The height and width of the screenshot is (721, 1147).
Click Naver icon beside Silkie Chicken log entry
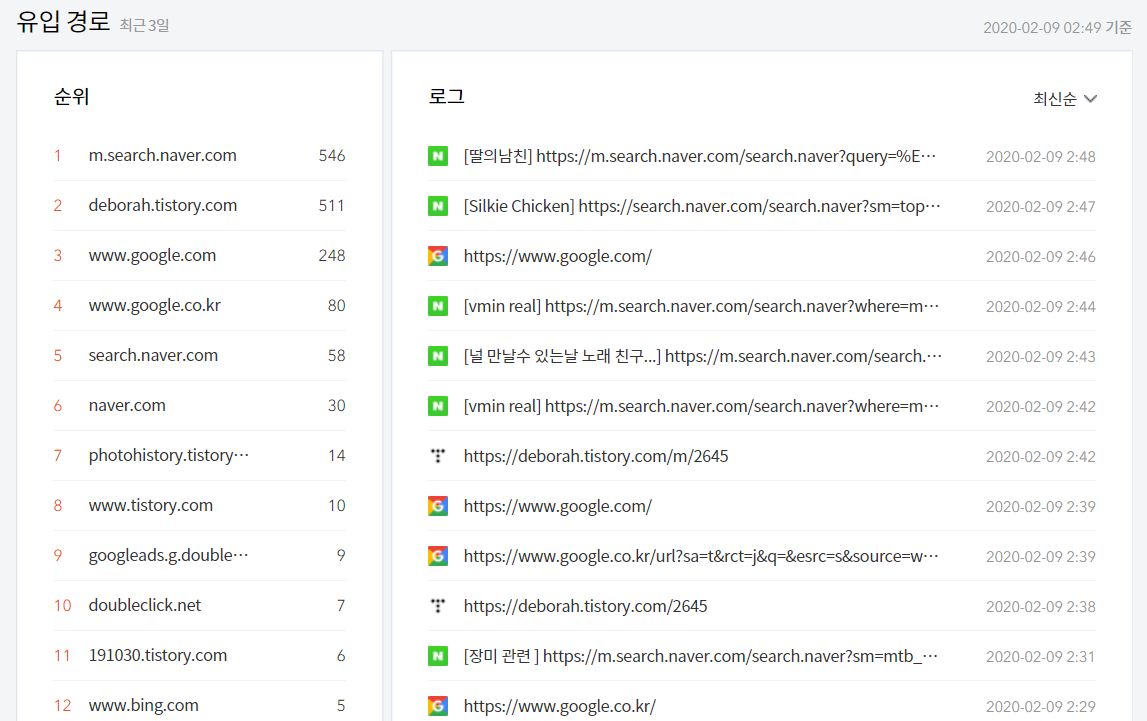437,206
